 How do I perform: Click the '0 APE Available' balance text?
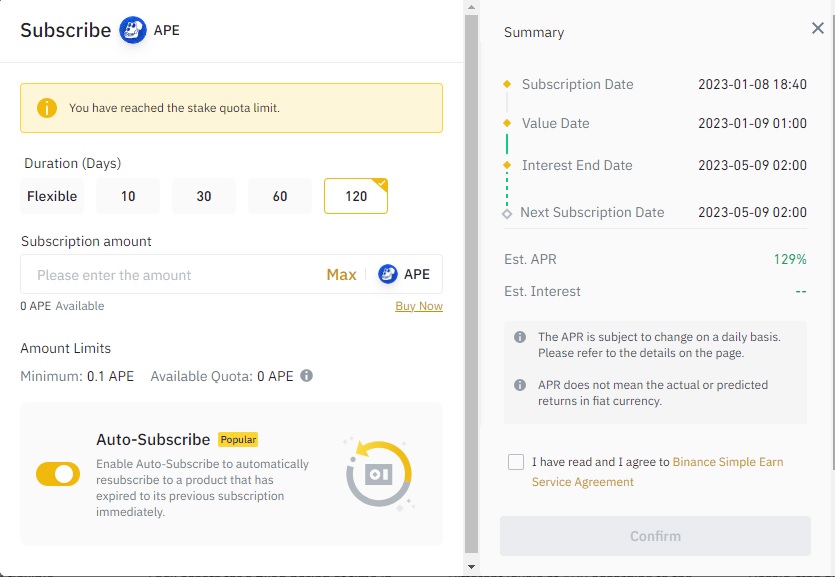point(62,306)
